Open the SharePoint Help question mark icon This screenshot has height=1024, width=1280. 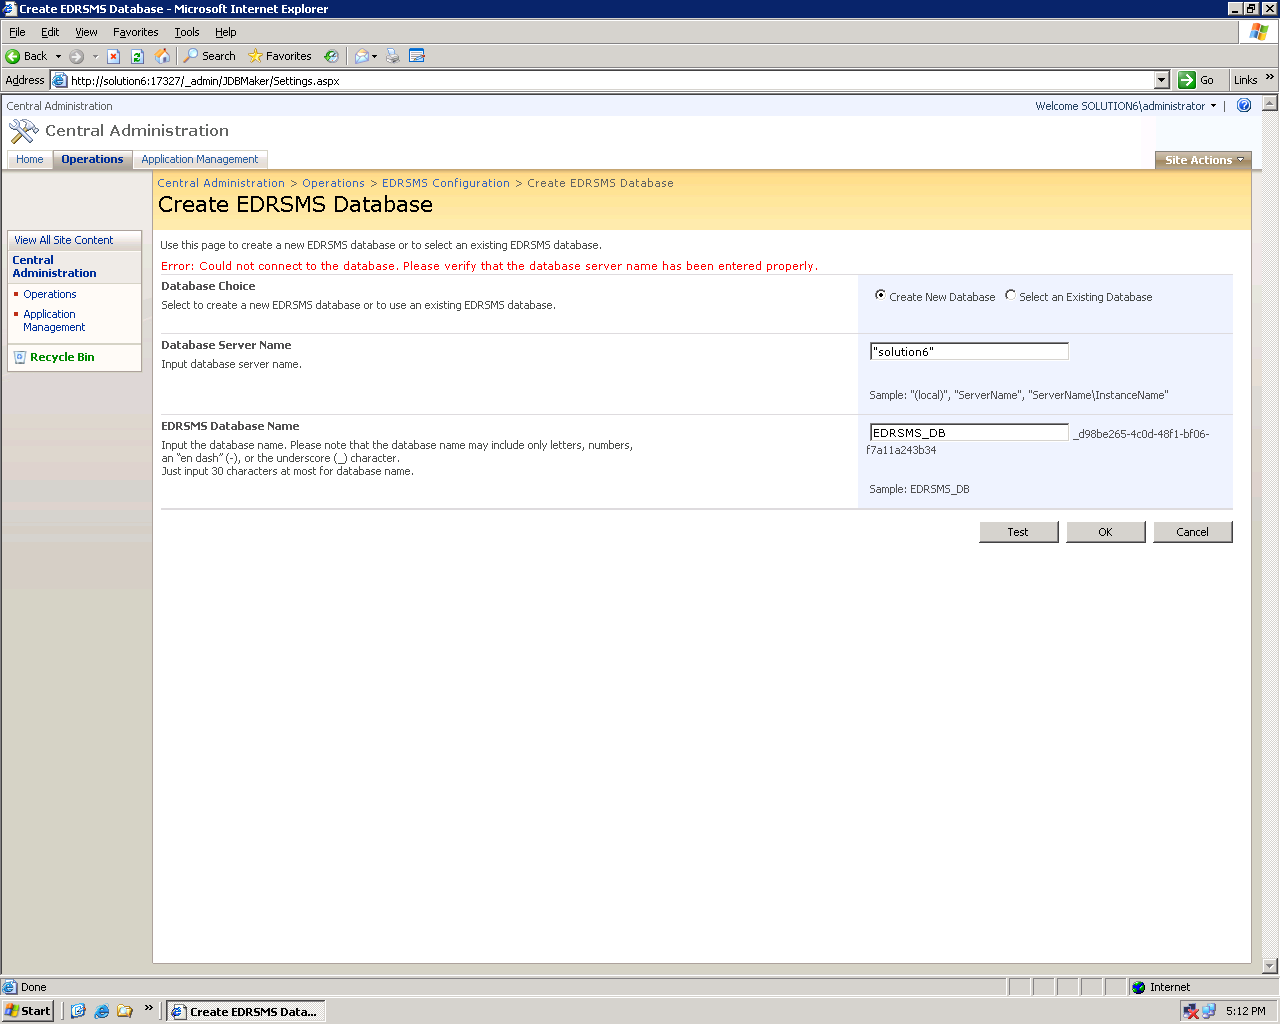tap(1244, 105)
